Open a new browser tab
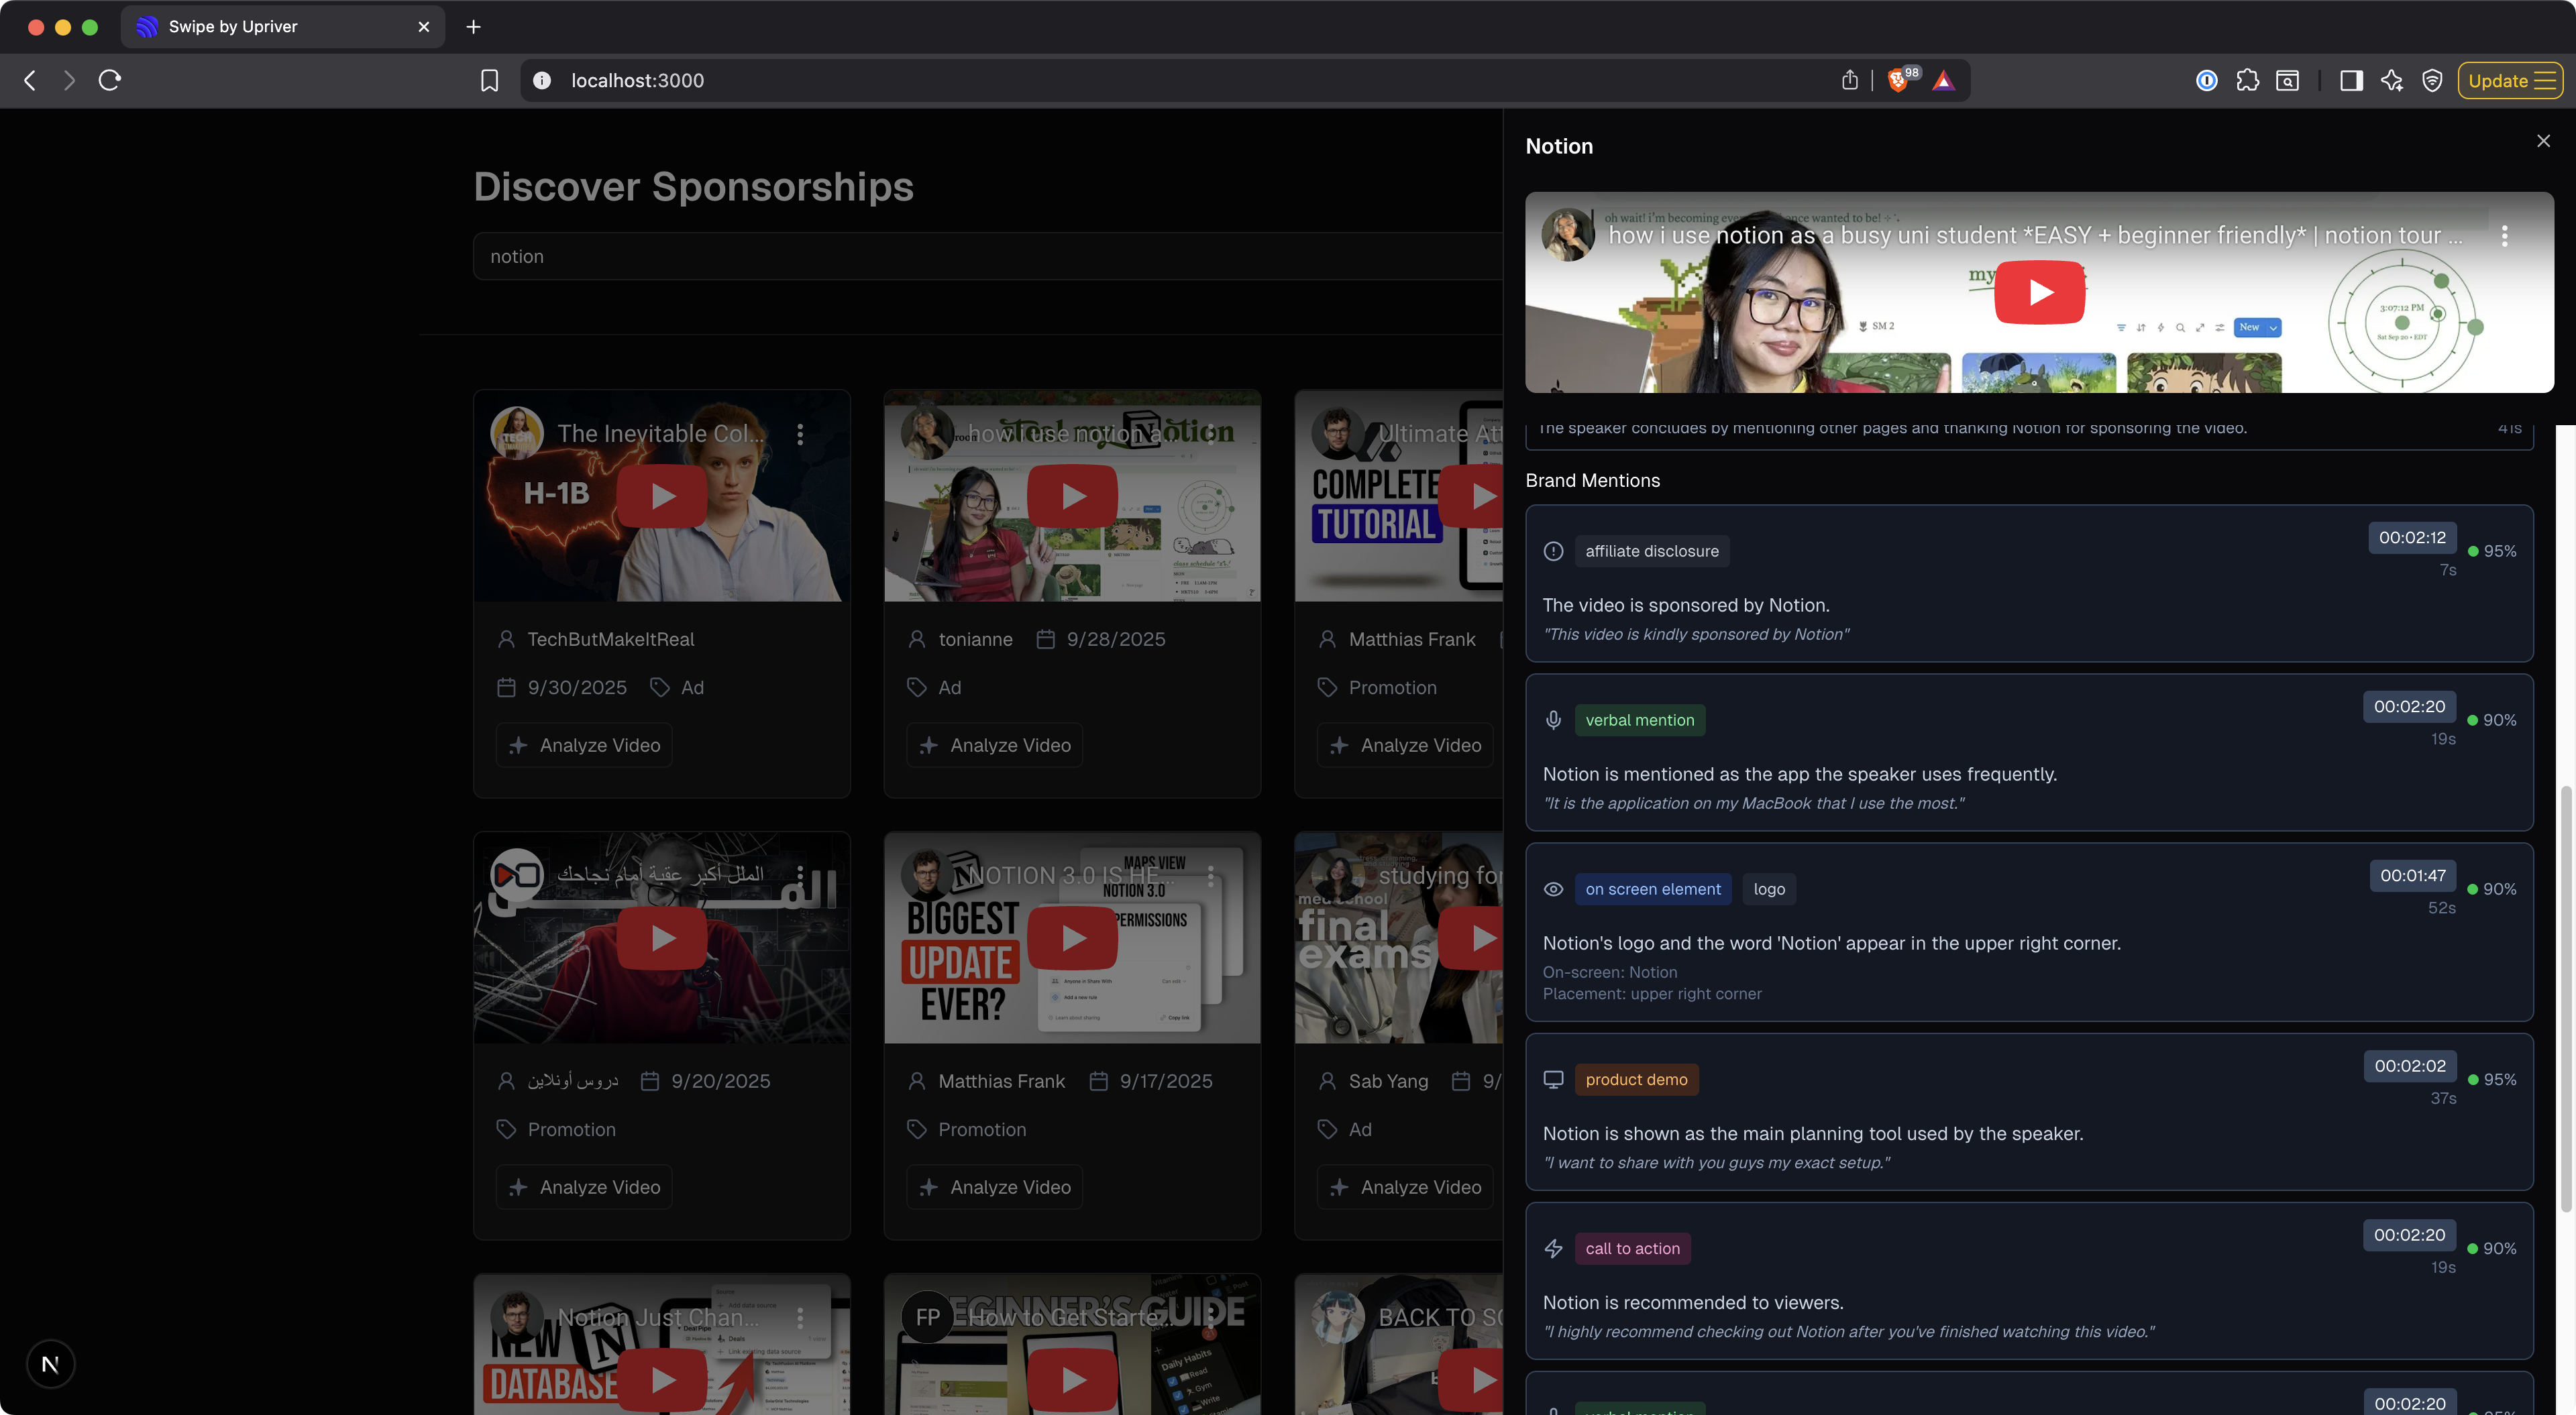2576x1415 pixels. point(473,27)
